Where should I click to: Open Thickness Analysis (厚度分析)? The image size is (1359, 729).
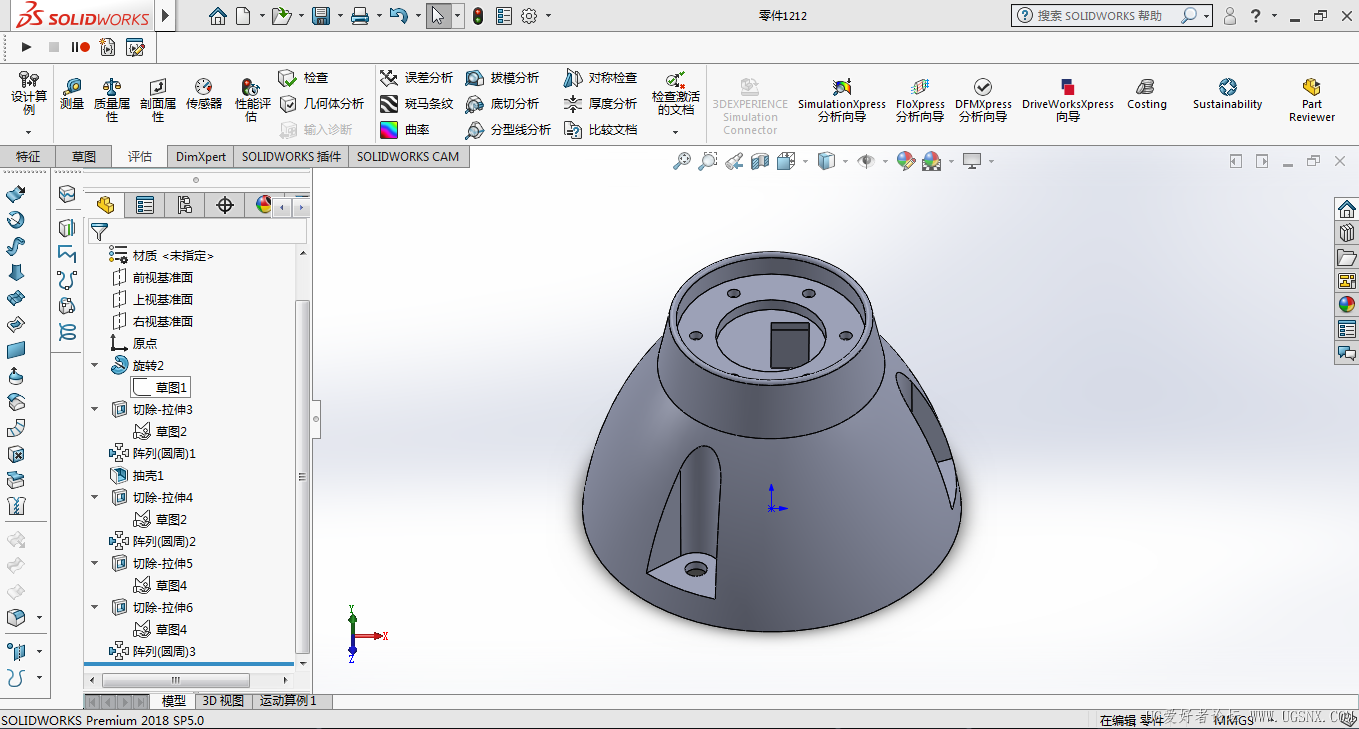pos(600,104)
